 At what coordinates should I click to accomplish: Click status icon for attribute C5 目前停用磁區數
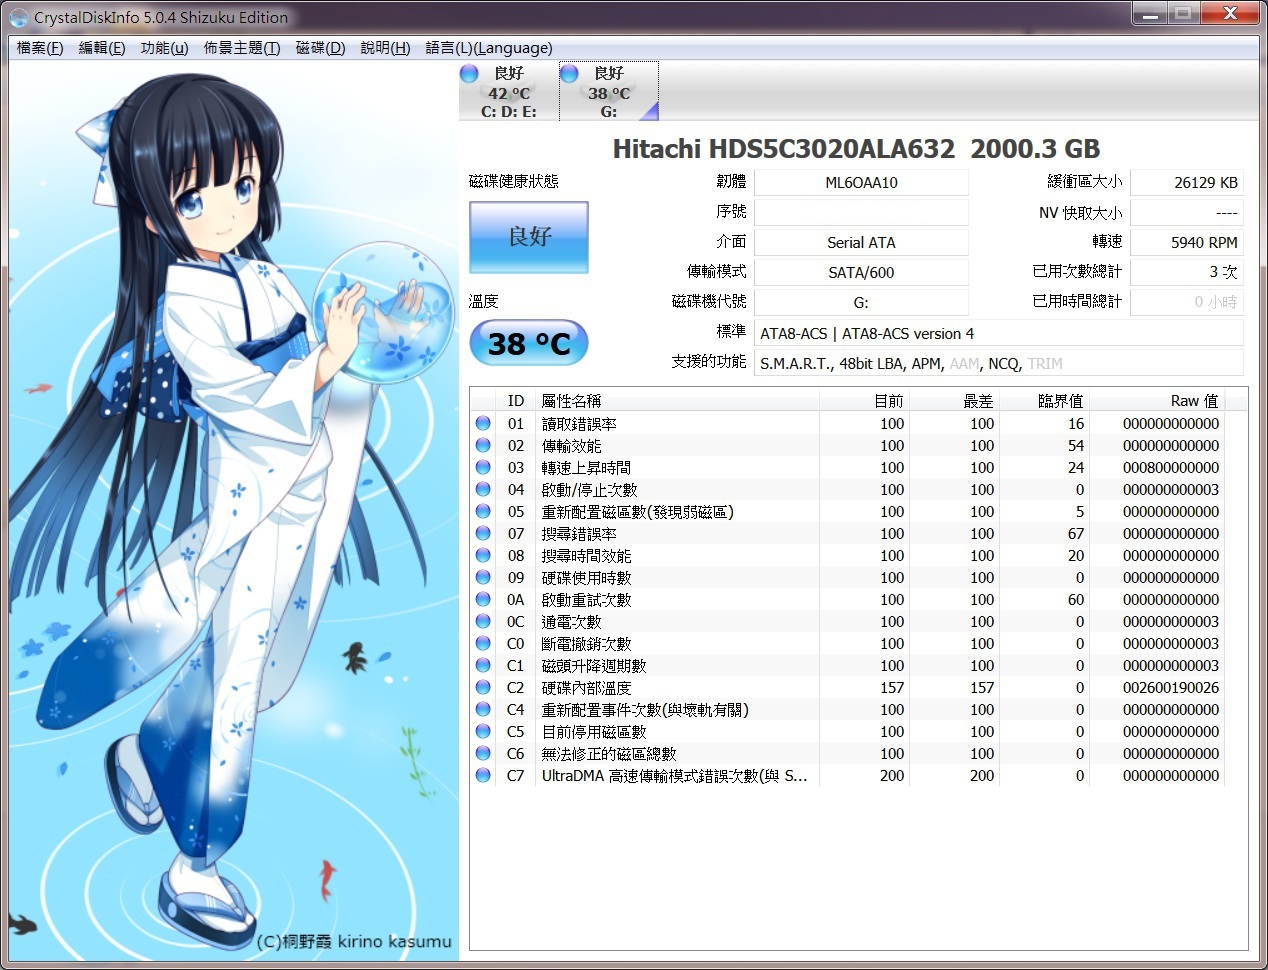tap(483, 731)
